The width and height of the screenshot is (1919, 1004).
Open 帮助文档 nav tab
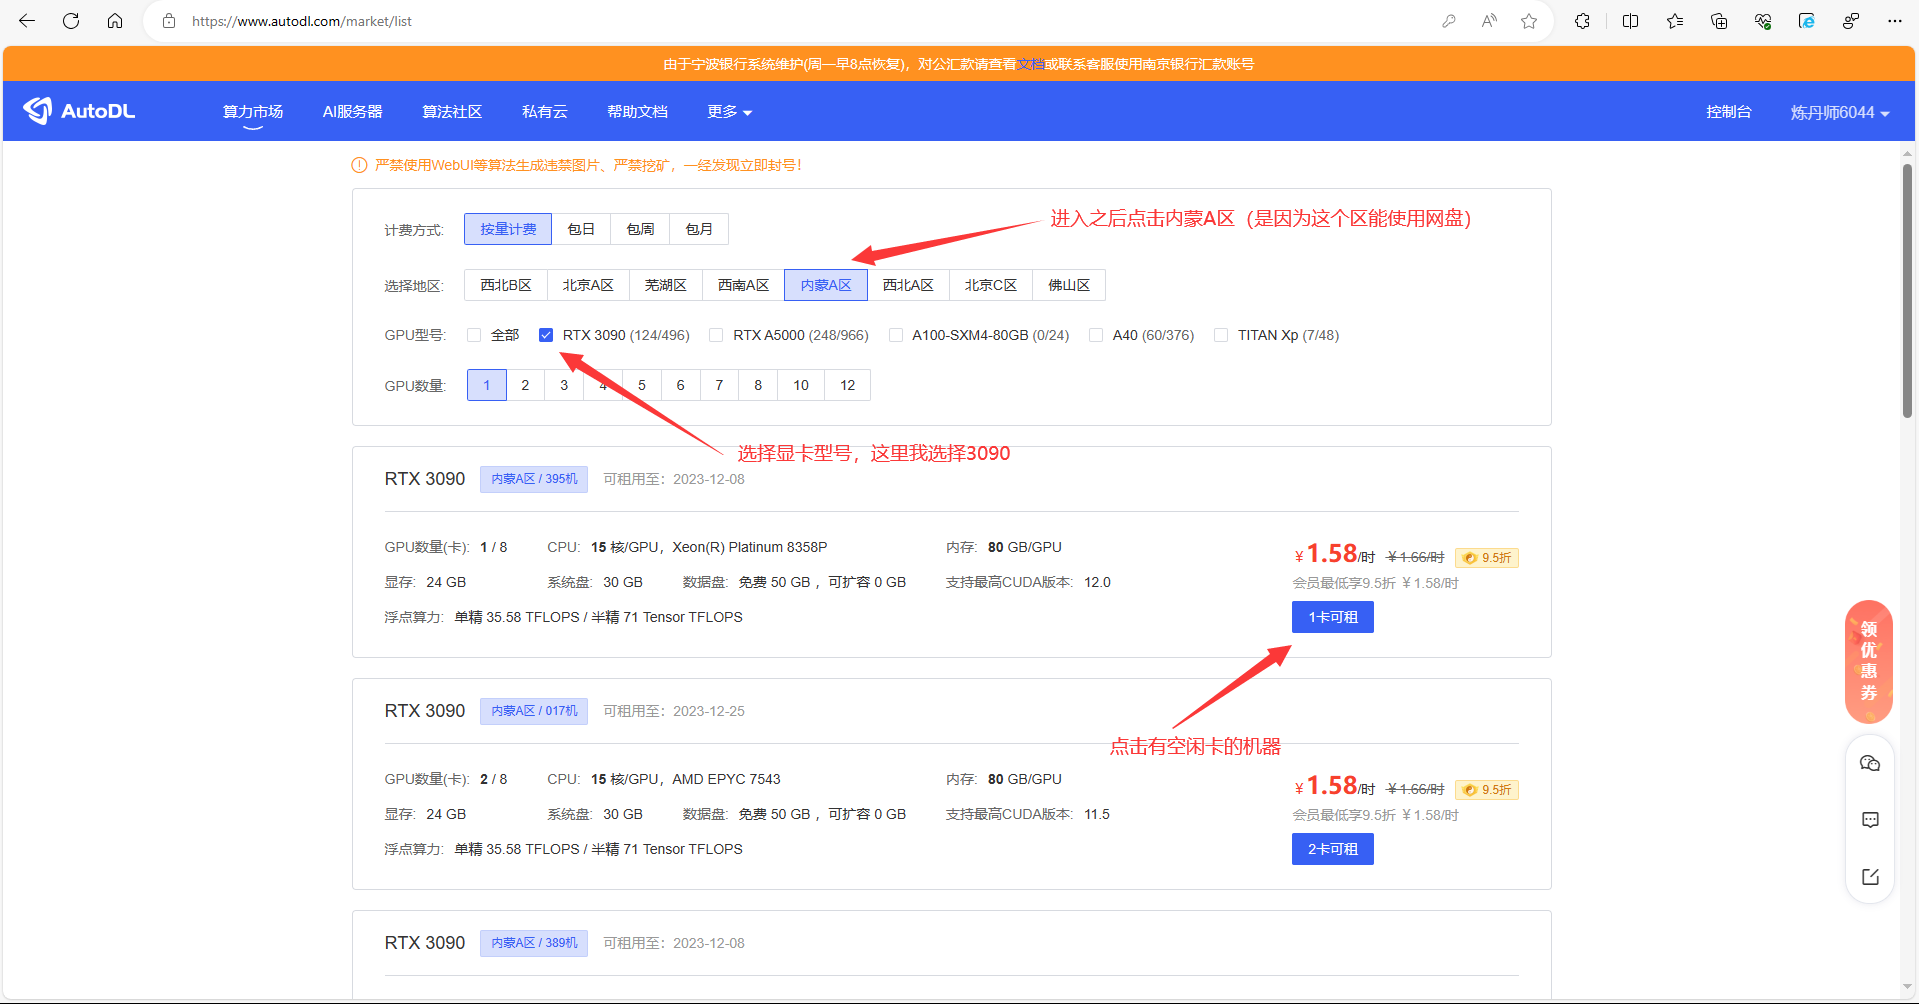tap(637, 112)
